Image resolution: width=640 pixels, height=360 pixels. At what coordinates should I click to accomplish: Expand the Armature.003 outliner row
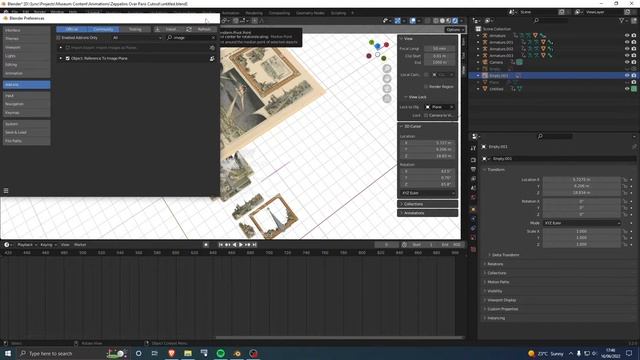point(478,56)
